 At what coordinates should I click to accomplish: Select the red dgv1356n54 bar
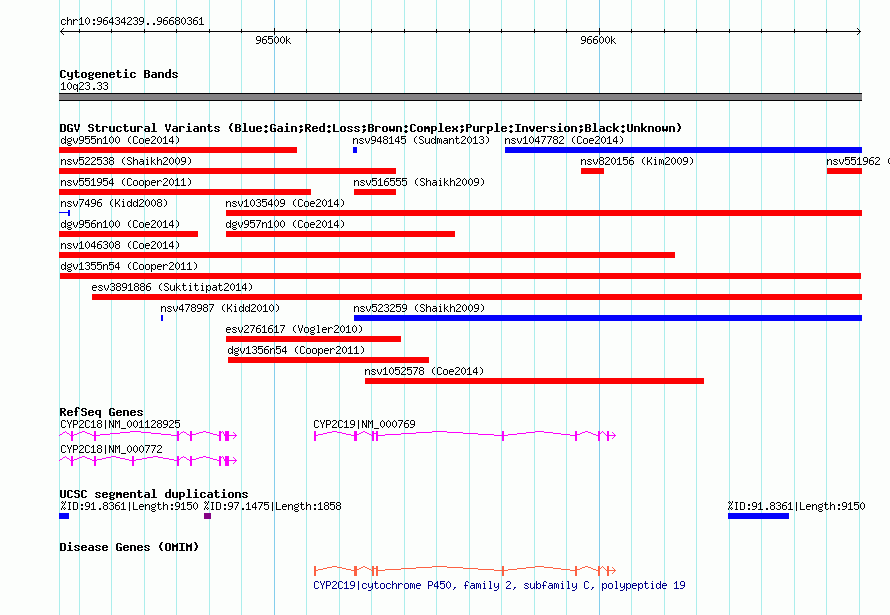(x=328, y=360)
